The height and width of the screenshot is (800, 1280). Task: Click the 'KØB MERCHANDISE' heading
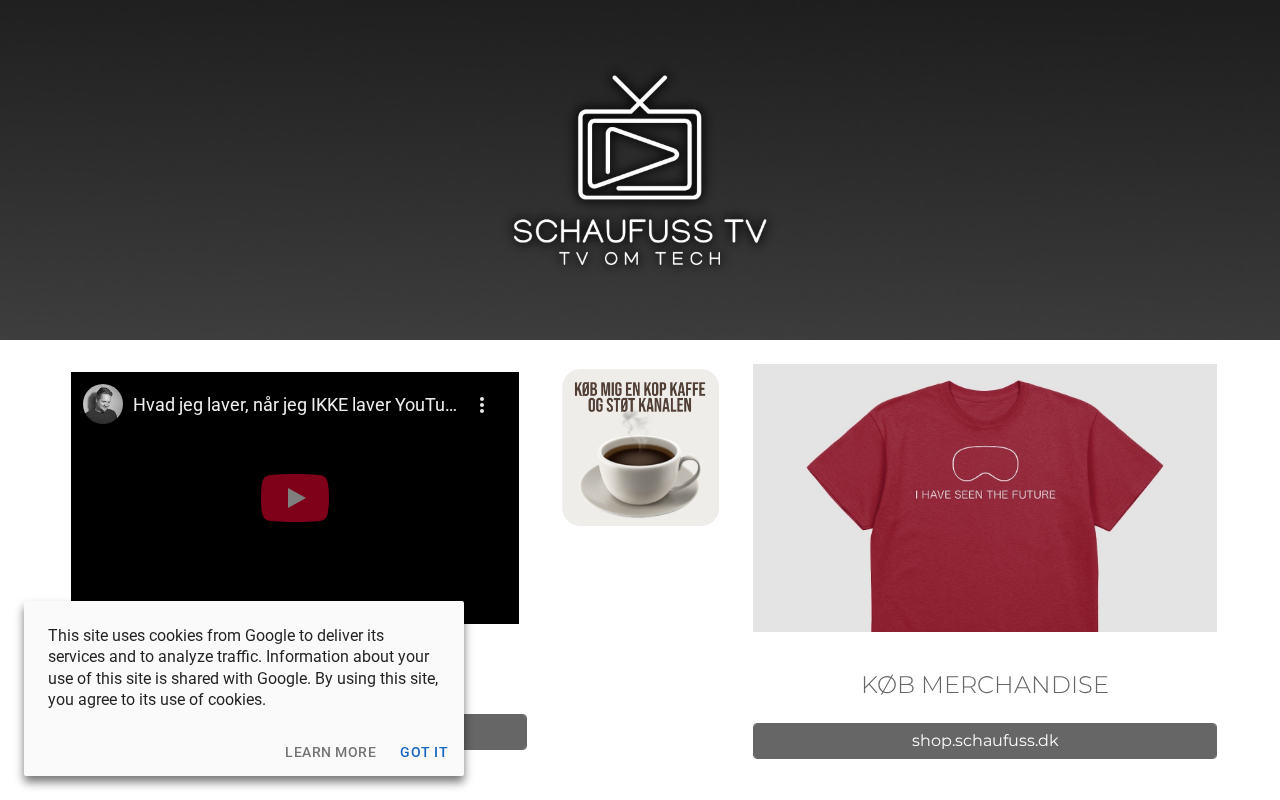[985, 685]
